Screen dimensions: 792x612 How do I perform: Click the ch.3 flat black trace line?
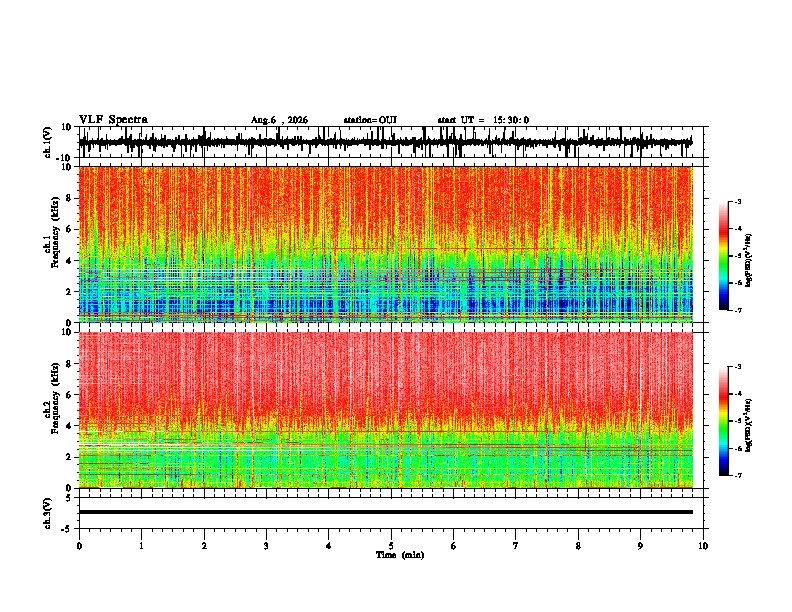pyautogui.click(x=385, y=512)
